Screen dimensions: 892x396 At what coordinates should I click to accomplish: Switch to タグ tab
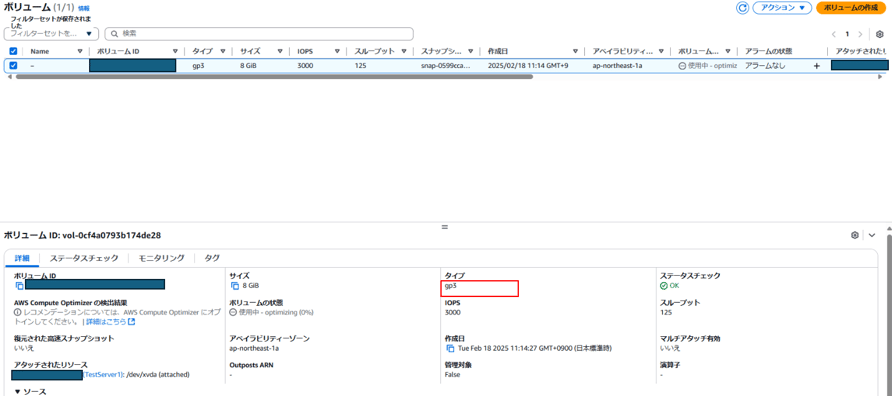tap(212, 258)
